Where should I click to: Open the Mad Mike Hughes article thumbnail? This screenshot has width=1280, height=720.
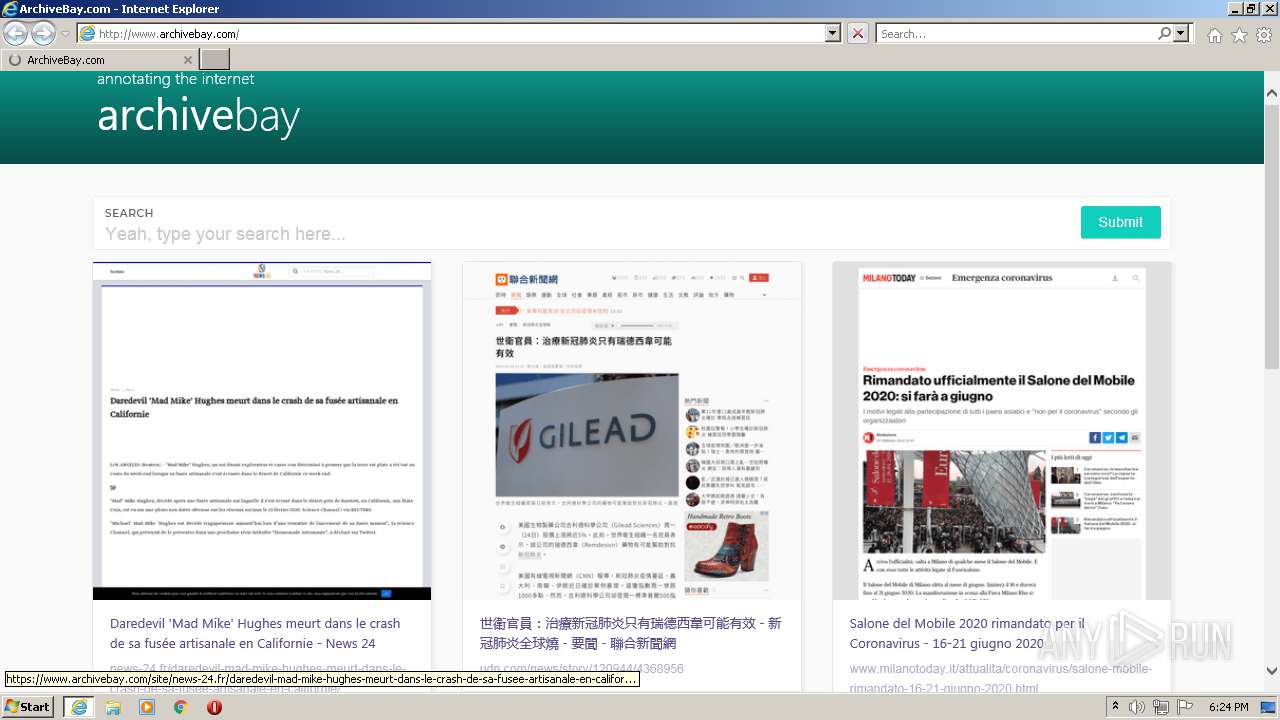(262, 431)
